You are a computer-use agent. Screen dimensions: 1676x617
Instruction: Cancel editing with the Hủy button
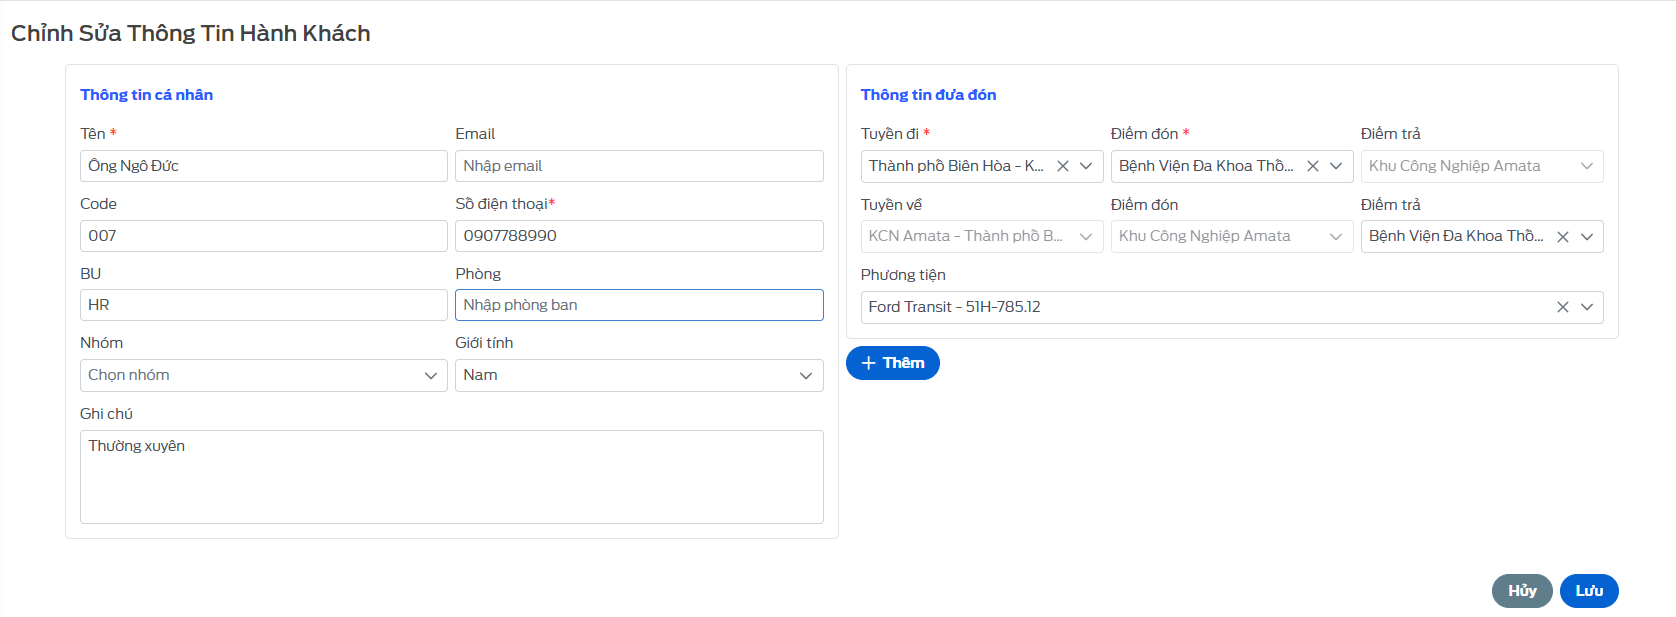[x=1521, y=591]
